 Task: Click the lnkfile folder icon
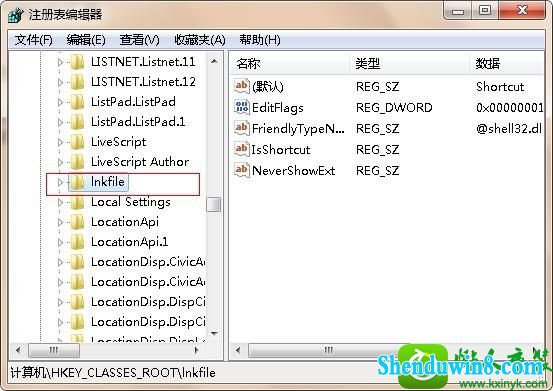tap(77, 182)
